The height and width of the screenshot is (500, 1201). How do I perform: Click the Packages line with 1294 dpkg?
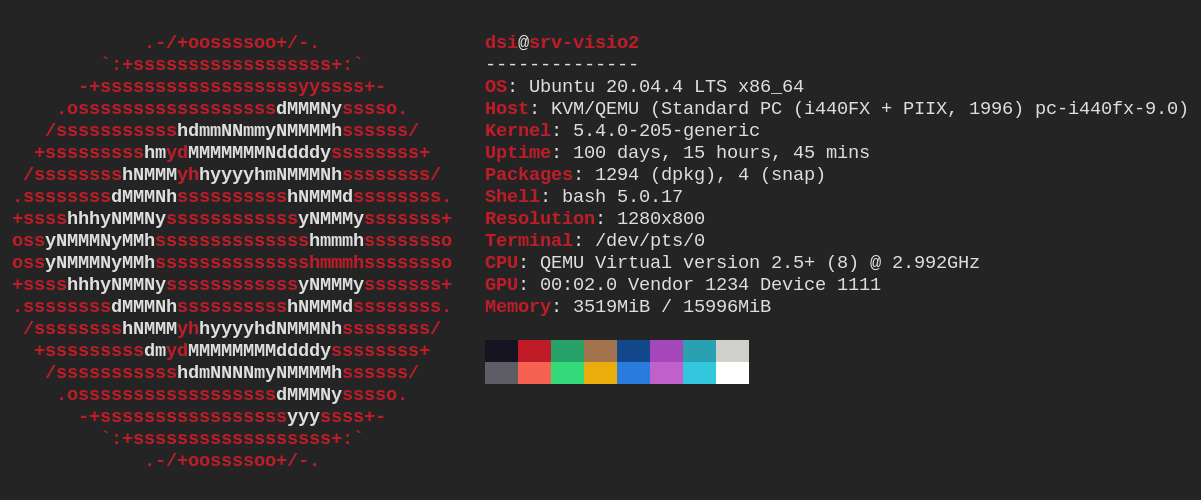655,175
